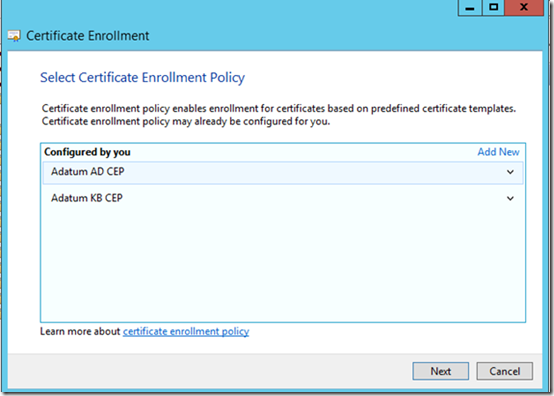554x396 pixels.
Task: Close the Certificate Enrollment dialog
Action: tap(524, 8)
